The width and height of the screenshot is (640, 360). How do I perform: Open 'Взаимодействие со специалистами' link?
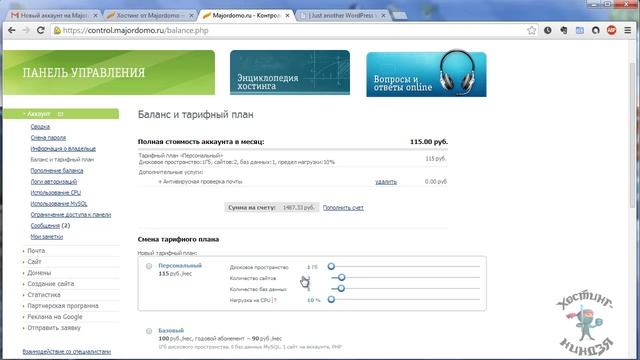67,351
